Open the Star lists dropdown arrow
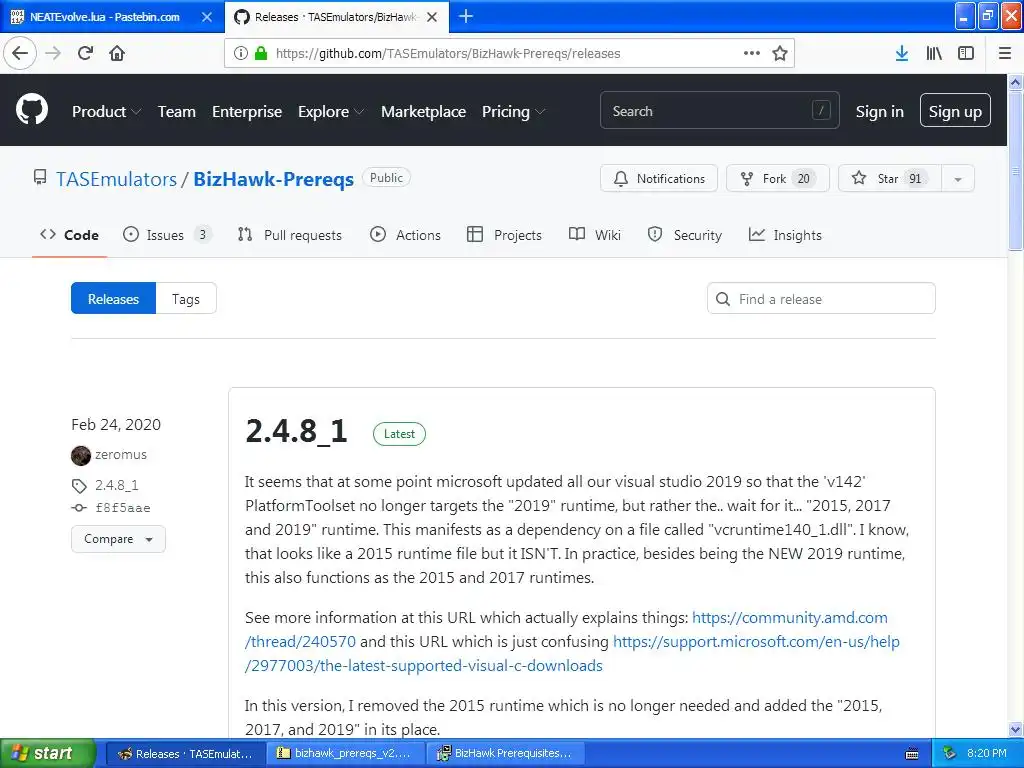Screen dimensions: 1024x768 point(958,179)
